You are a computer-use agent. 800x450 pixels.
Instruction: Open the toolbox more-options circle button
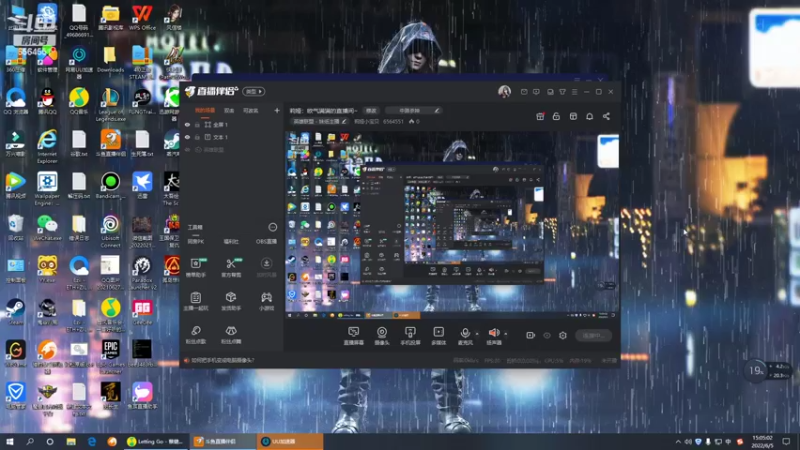click(272, 227)
